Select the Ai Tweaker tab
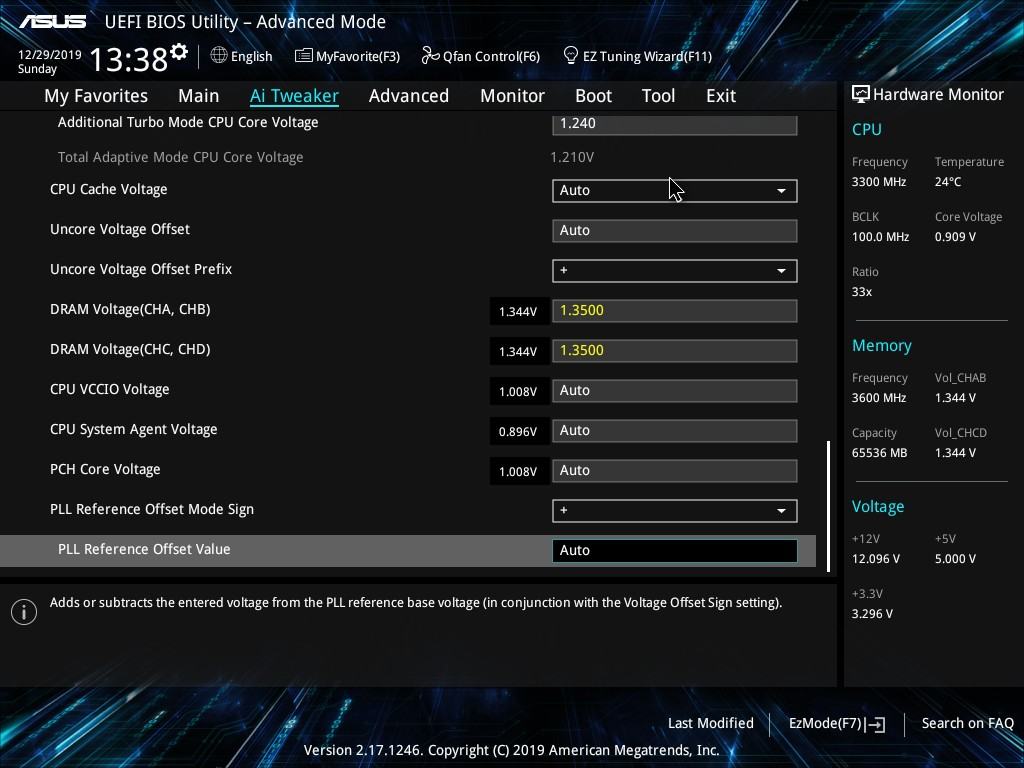The height and width of the screenshot is (768, 1024). 294,96
